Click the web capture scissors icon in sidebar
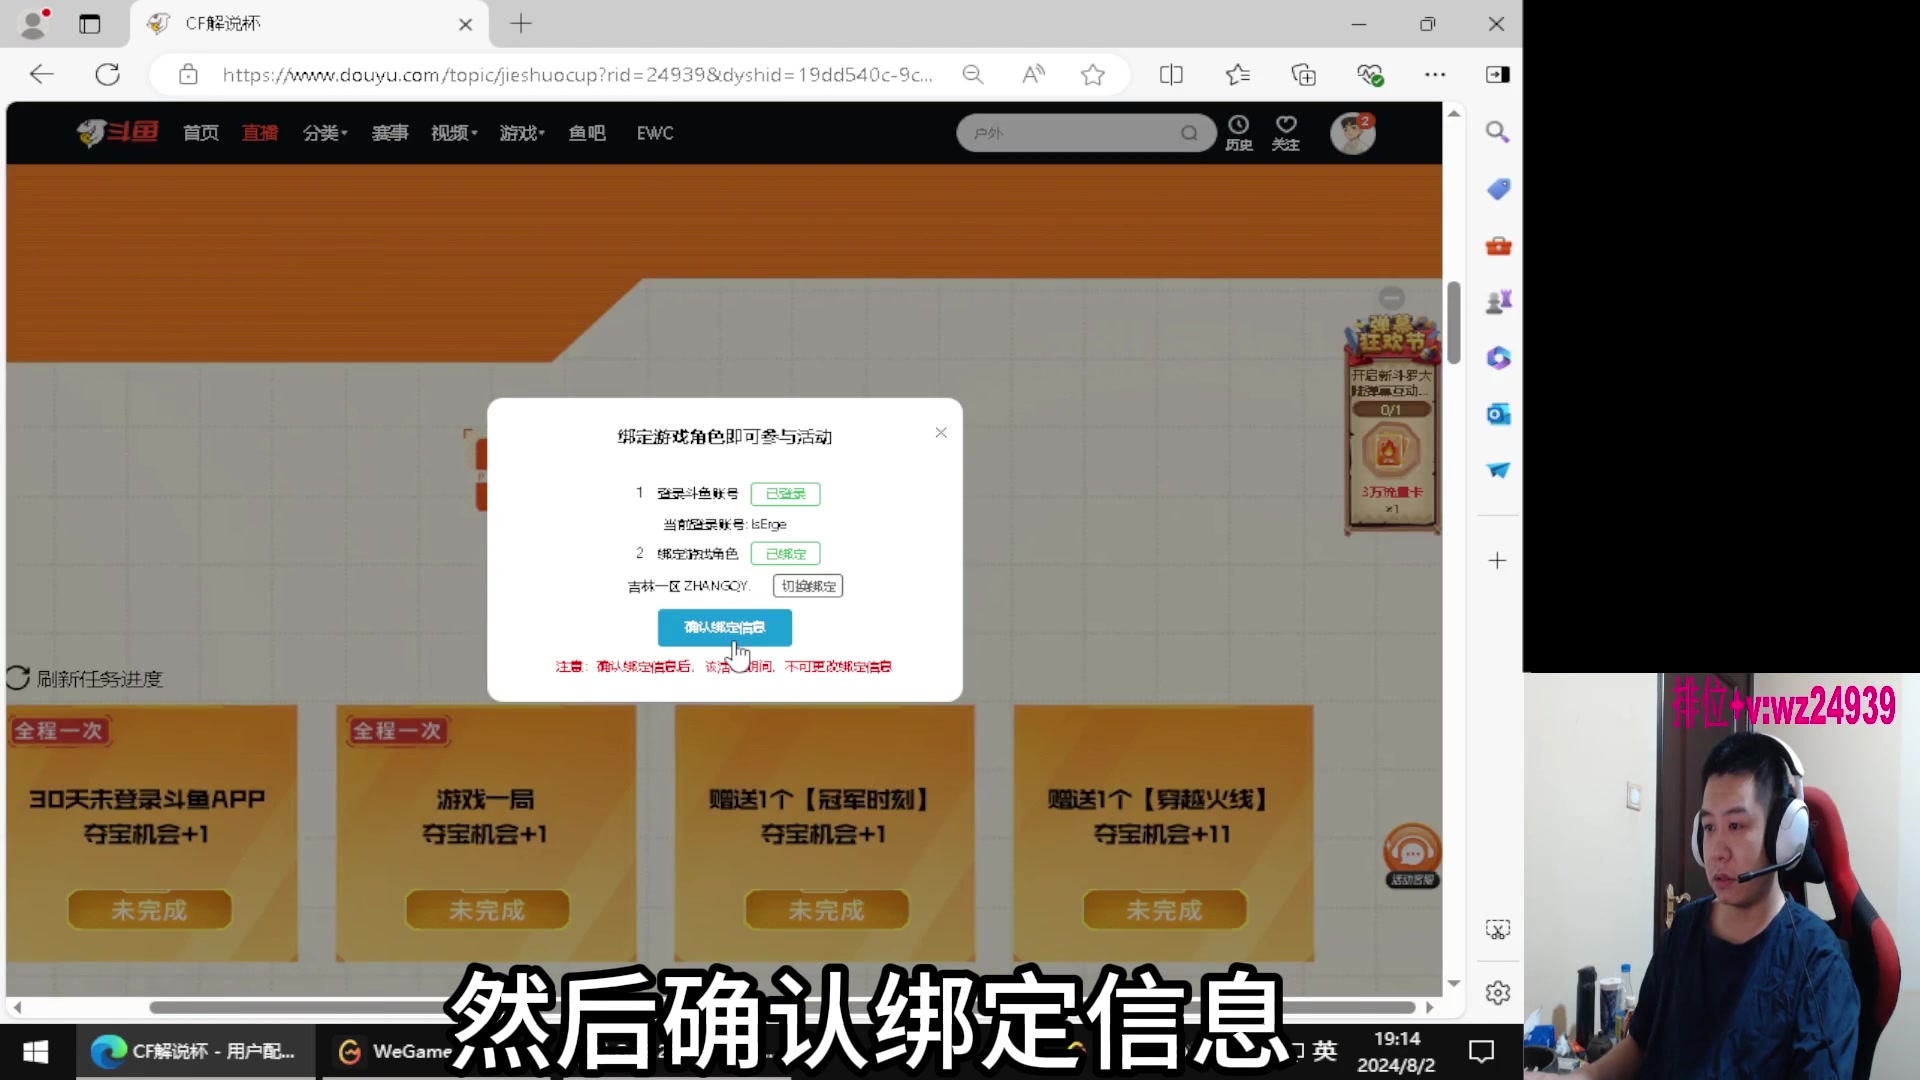 point(1497,929)
